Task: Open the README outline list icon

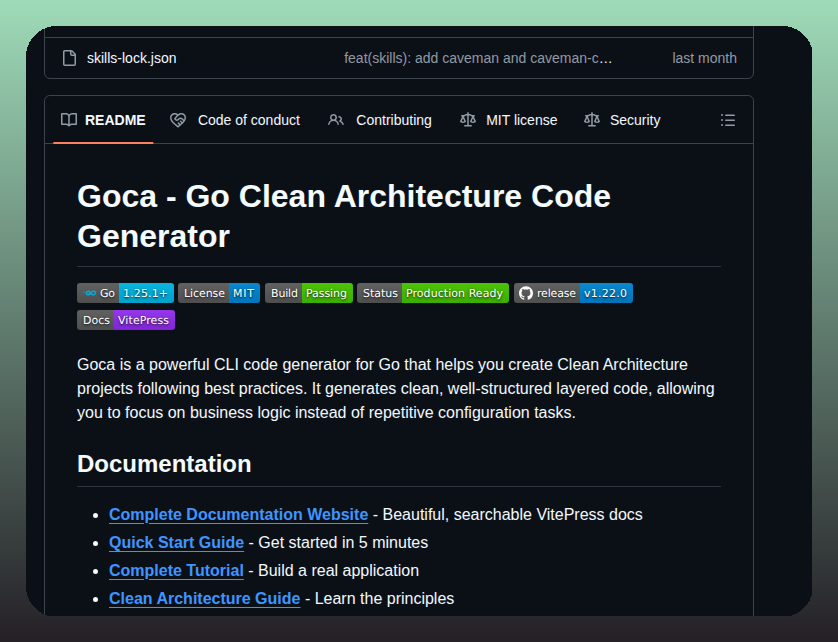Action: tap(727, 120)
